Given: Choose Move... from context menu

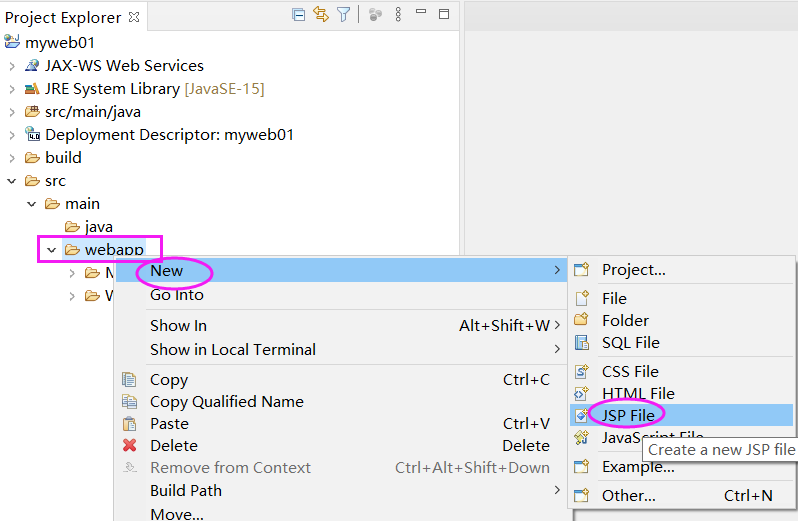Looking at the screenshot, I should [340, 513].
